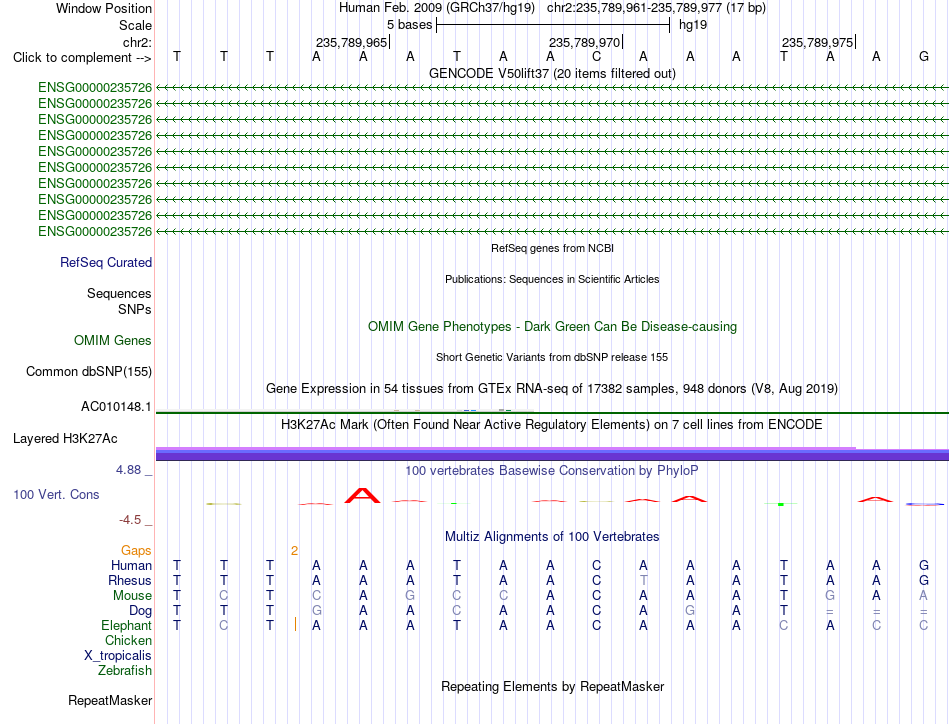950x724 pixels.
Task: Click the -4.5 lower PhyloP scale value
Action: click(130, 520)
